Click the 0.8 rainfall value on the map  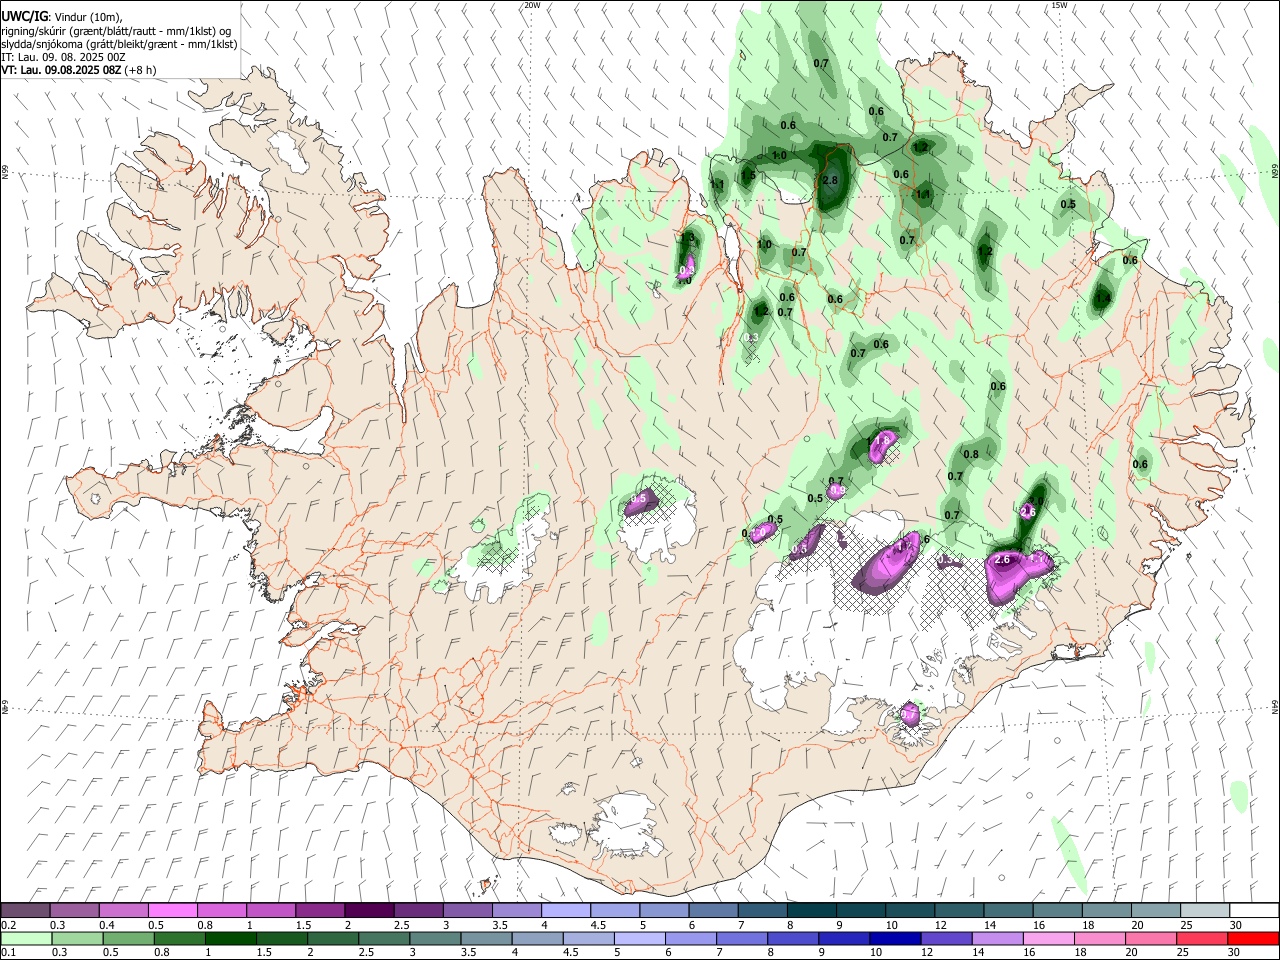coord(970,454)
